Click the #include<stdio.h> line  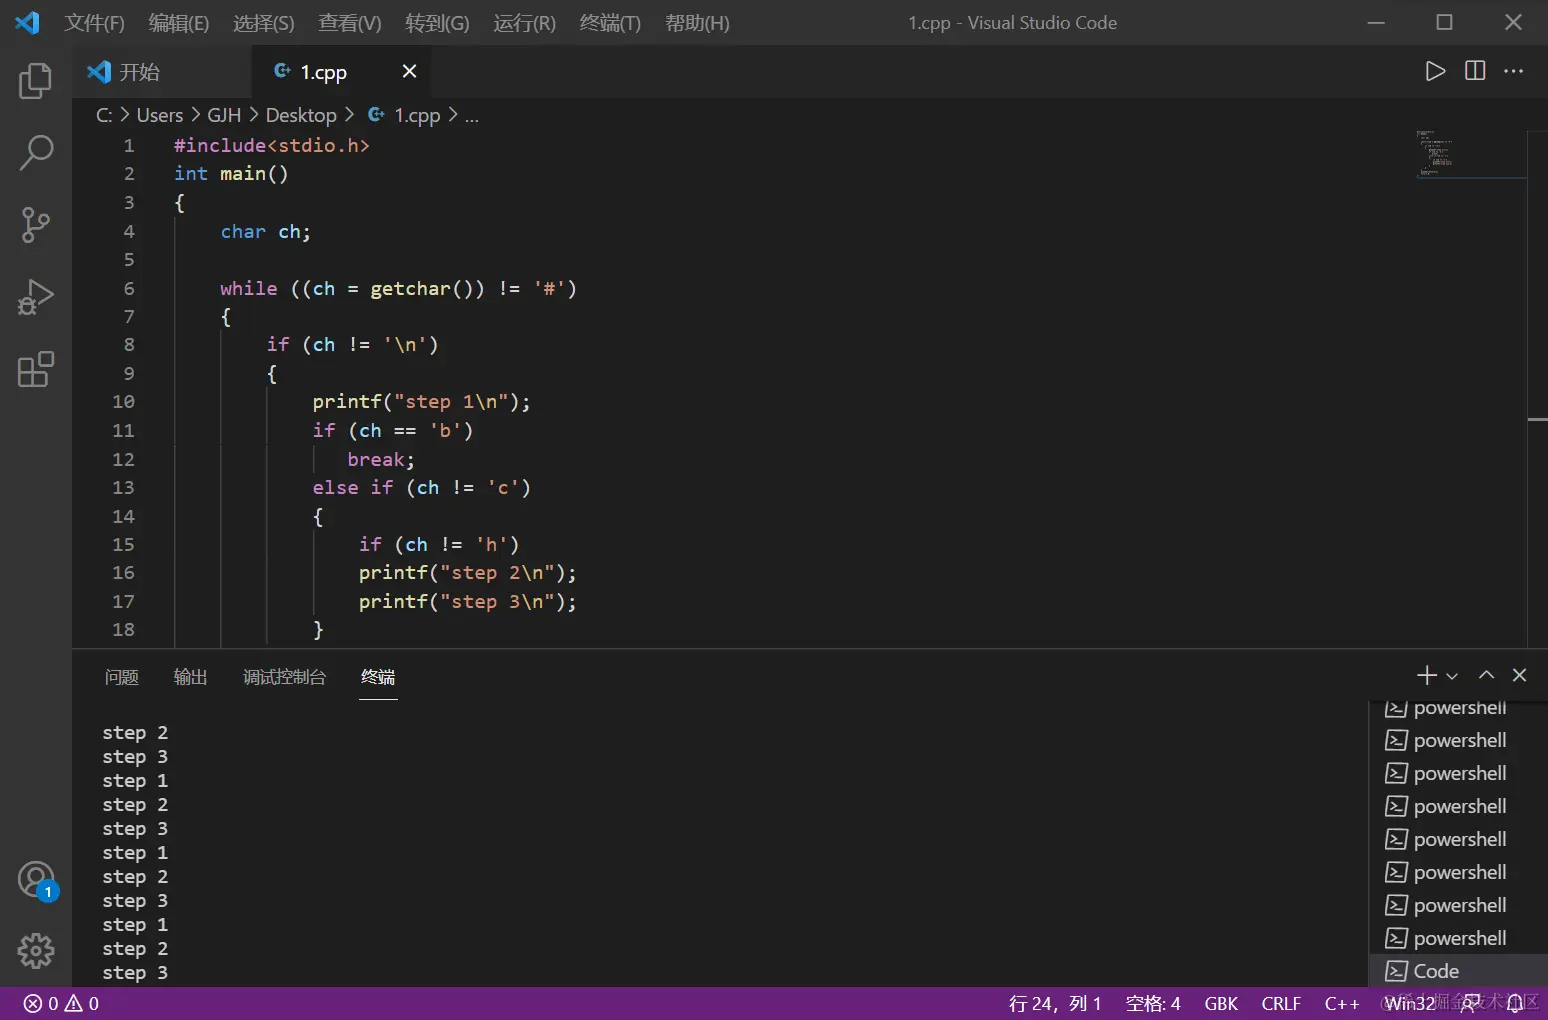(x=272, y=145)
